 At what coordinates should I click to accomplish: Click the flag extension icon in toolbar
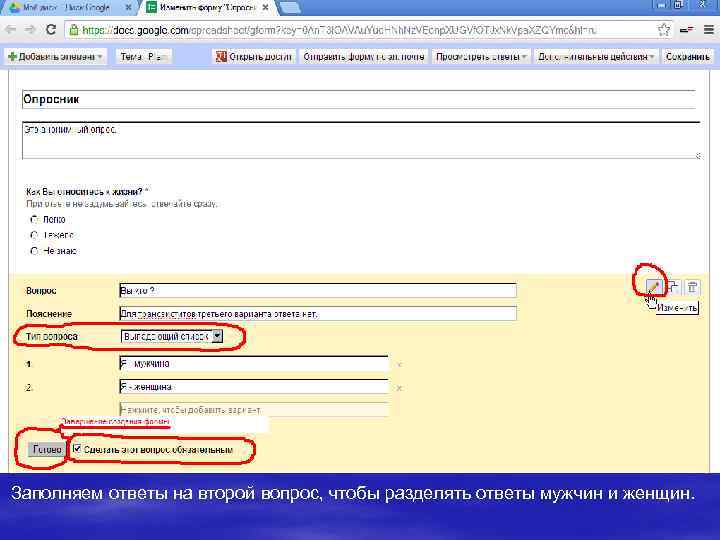point(686,30)
